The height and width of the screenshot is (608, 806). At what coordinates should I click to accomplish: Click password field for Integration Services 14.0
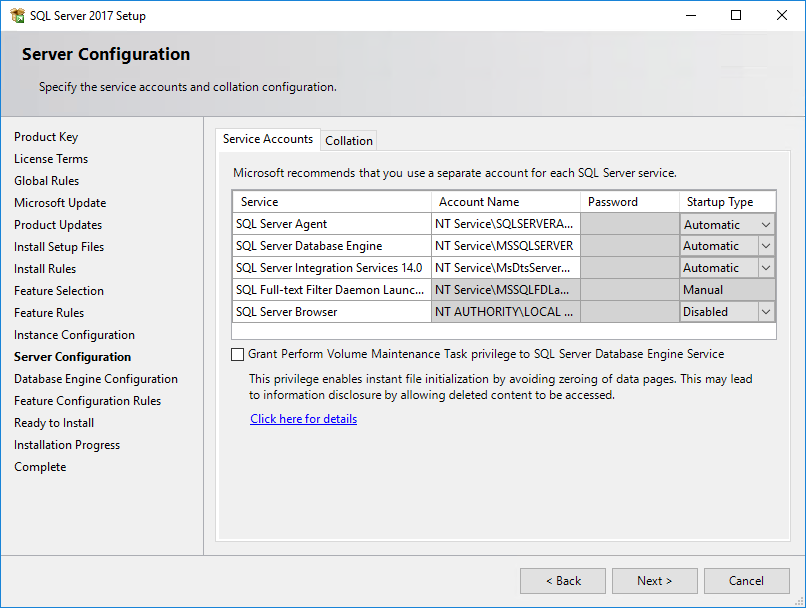[x=630, y=268]
